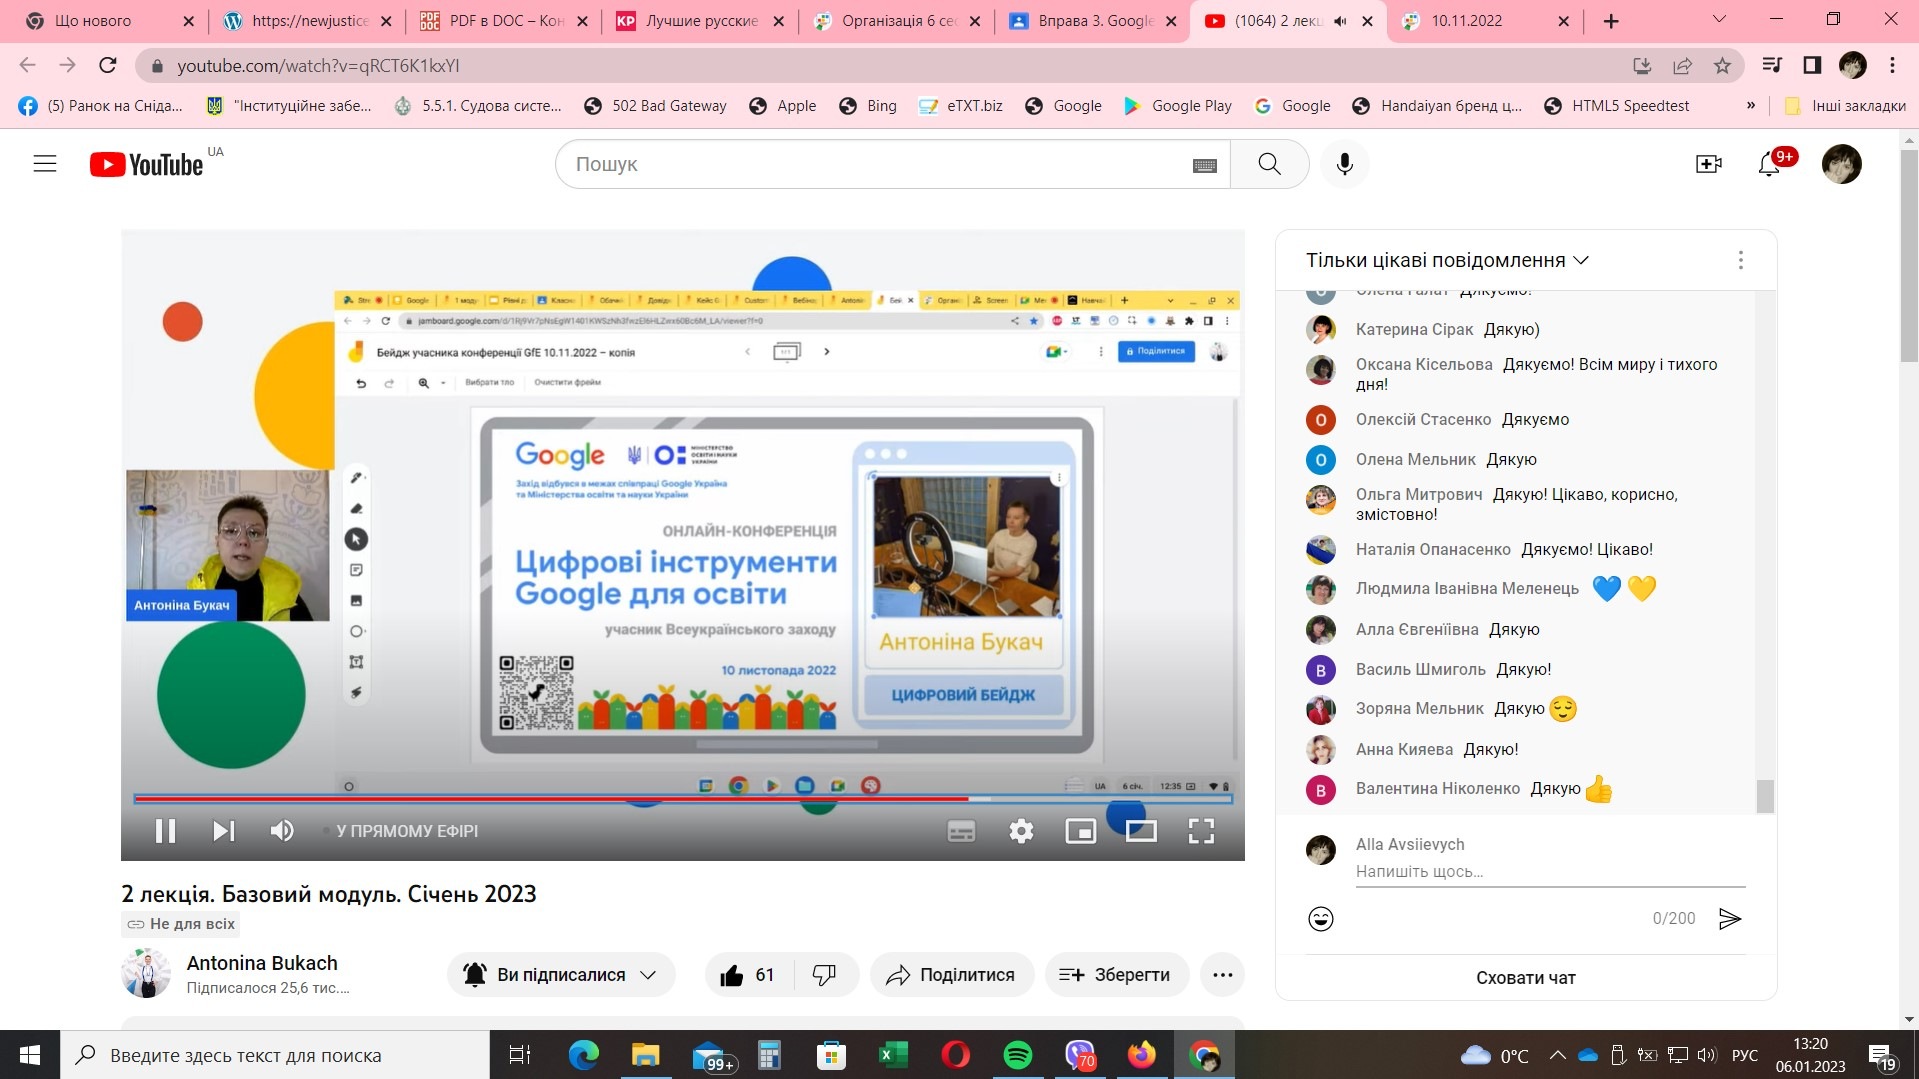Toggle subtitles on the player
Screen dimensions: 1919x1079
[961, 831]
